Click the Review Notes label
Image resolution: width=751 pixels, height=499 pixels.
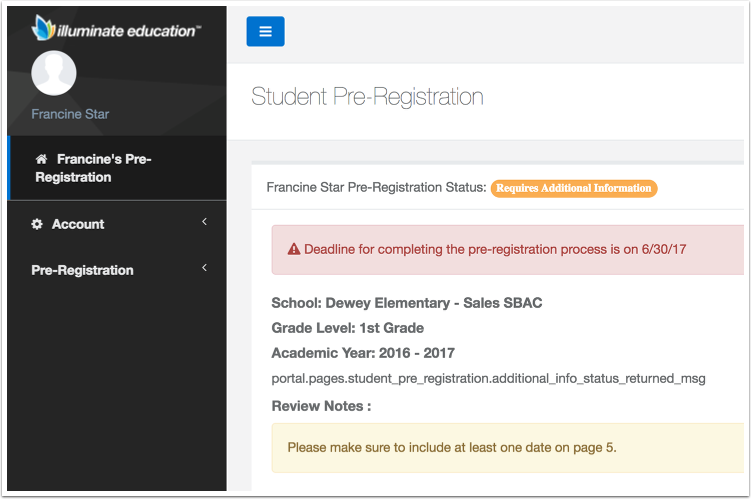tap(321, 406)
